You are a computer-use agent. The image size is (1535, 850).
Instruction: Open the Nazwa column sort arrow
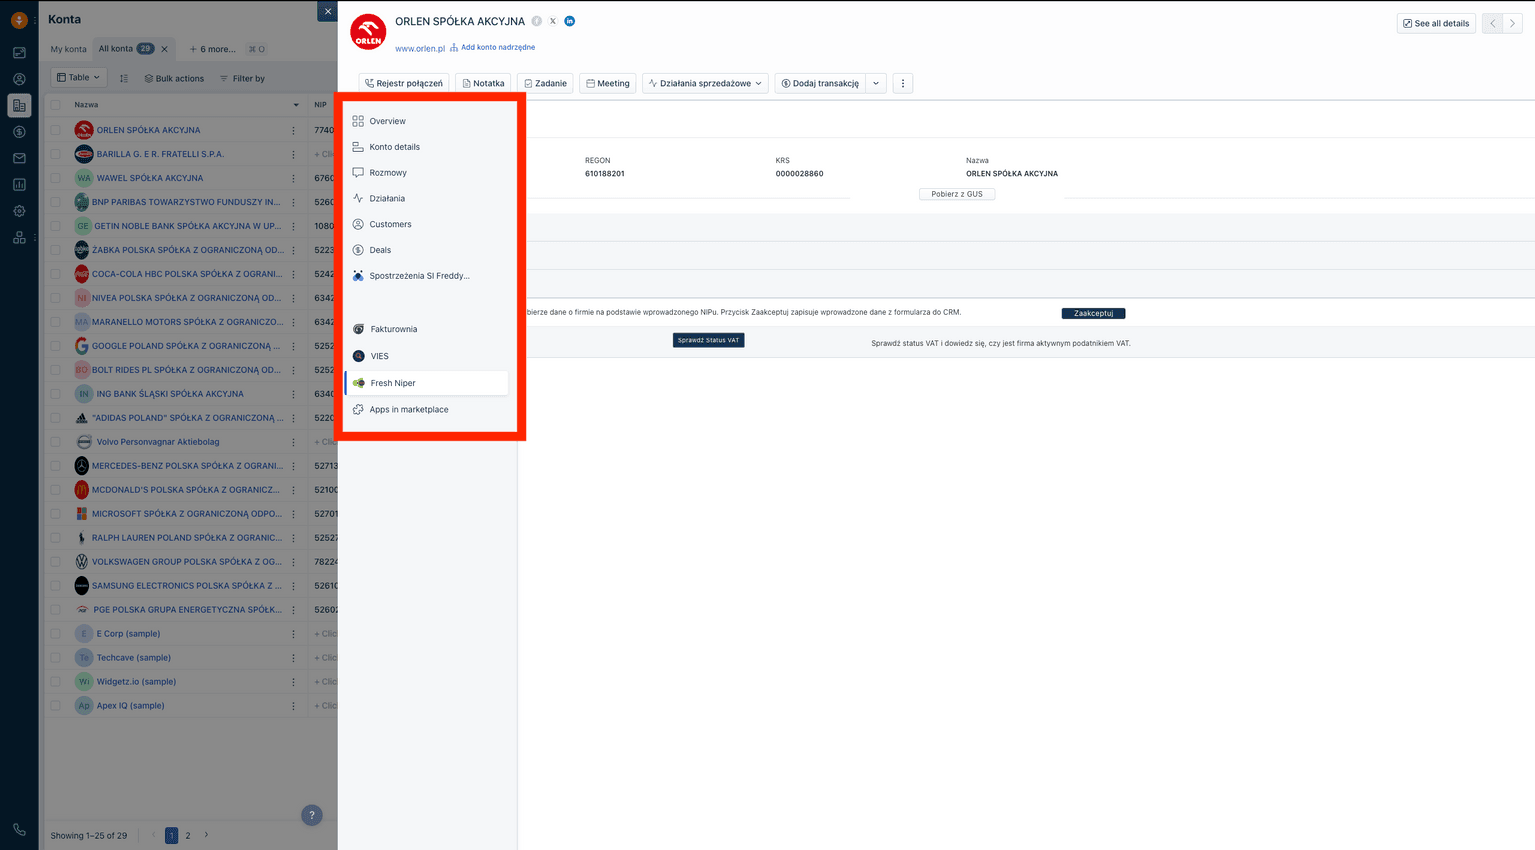[x=296, y=105]
